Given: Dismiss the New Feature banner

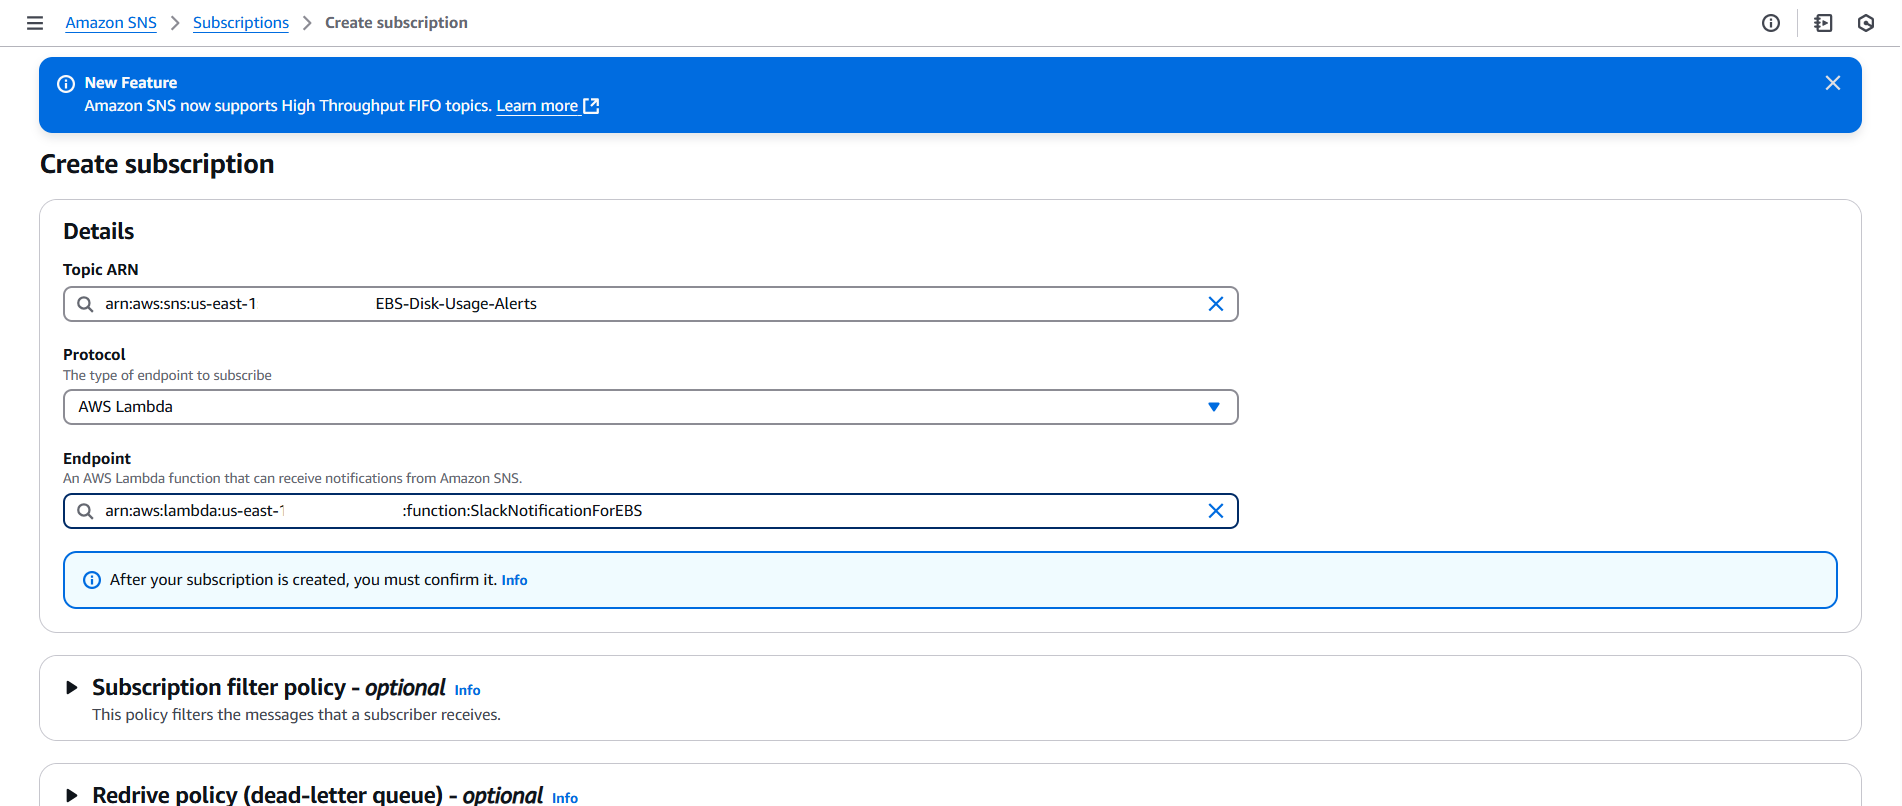Looking at the screenshot, I should click(x=1833, y=83).
